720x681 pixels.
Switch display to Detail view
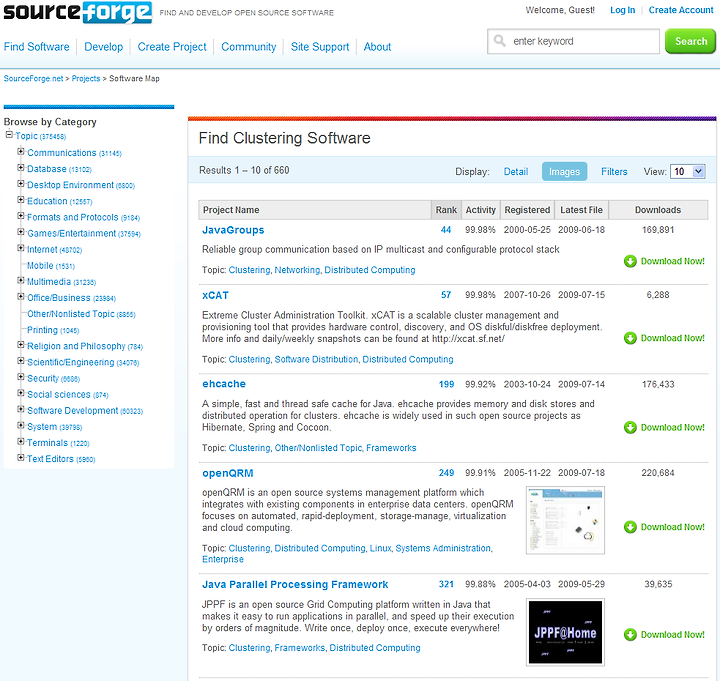(x=516, y=172)
